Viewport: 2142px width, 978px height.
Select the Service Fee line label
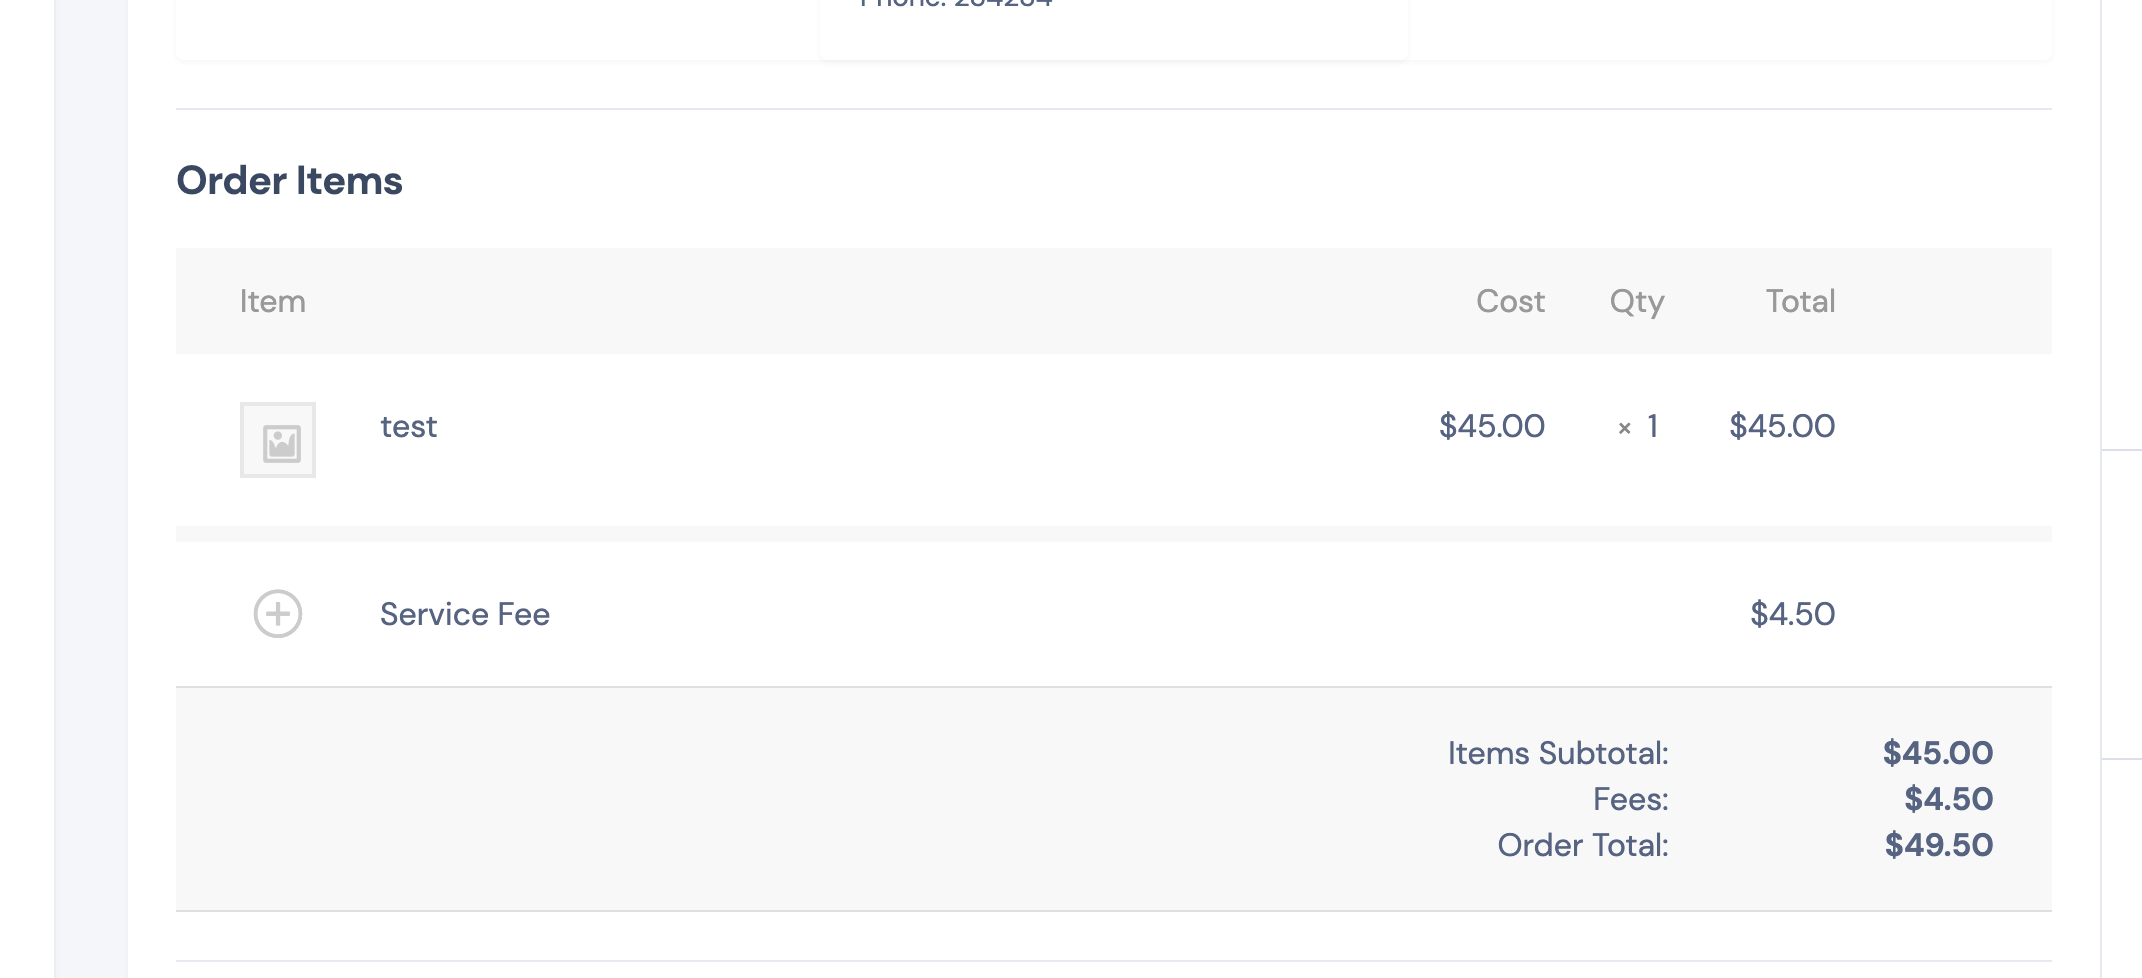point(465,614)
